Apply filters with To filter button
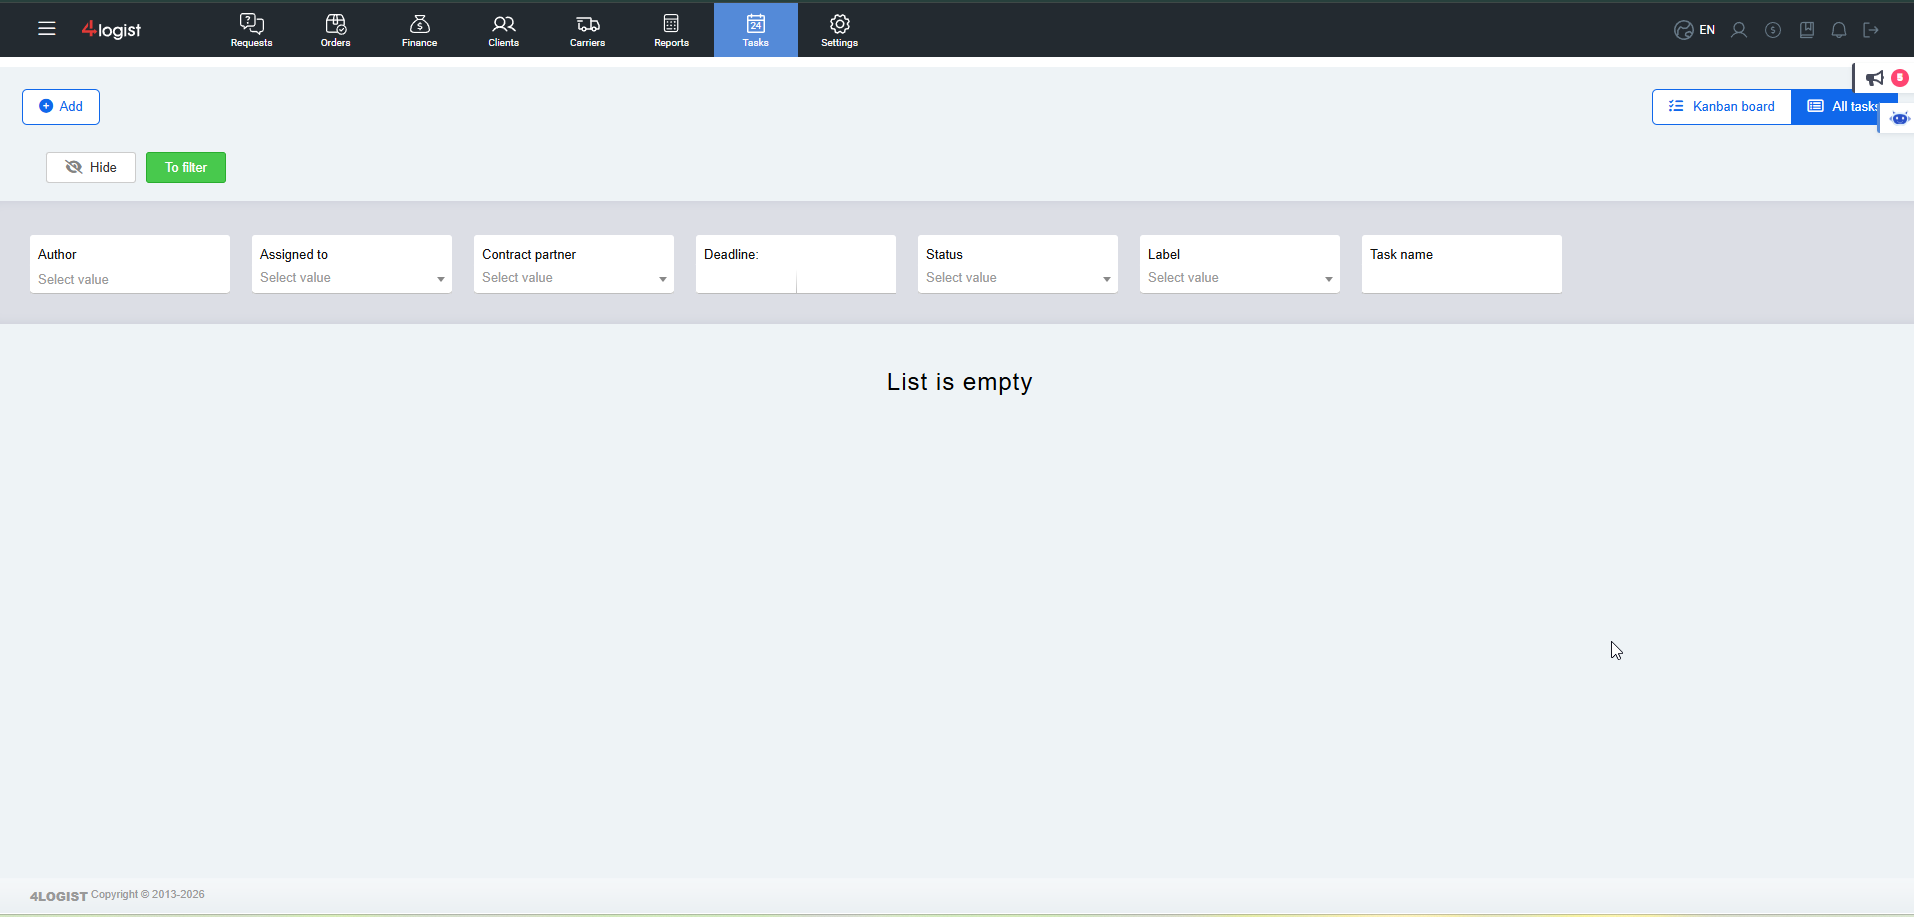The image size is (1914, 917). [x=186, y=167]
